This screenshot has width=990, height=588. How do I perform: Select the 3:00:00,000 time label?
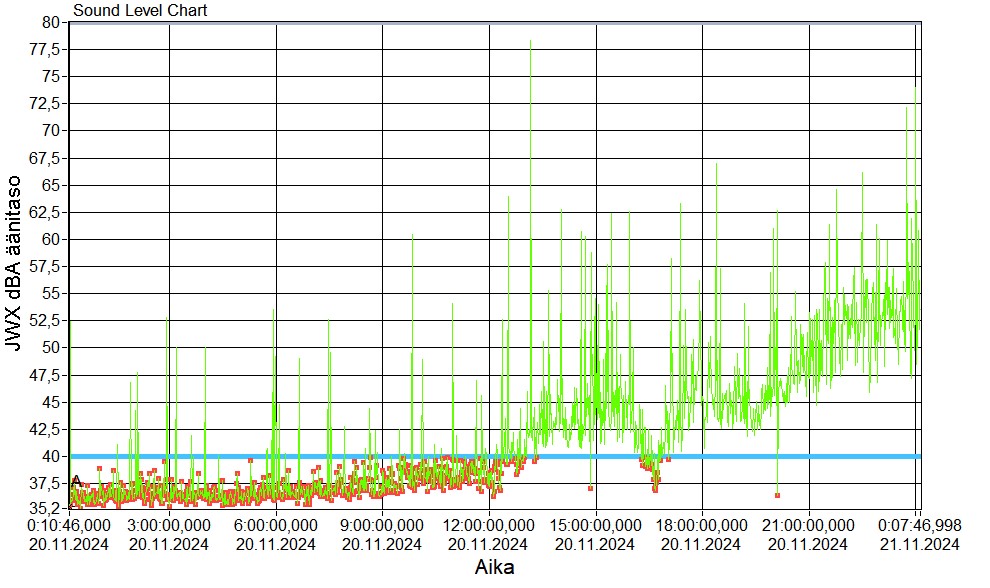[169, 525]
